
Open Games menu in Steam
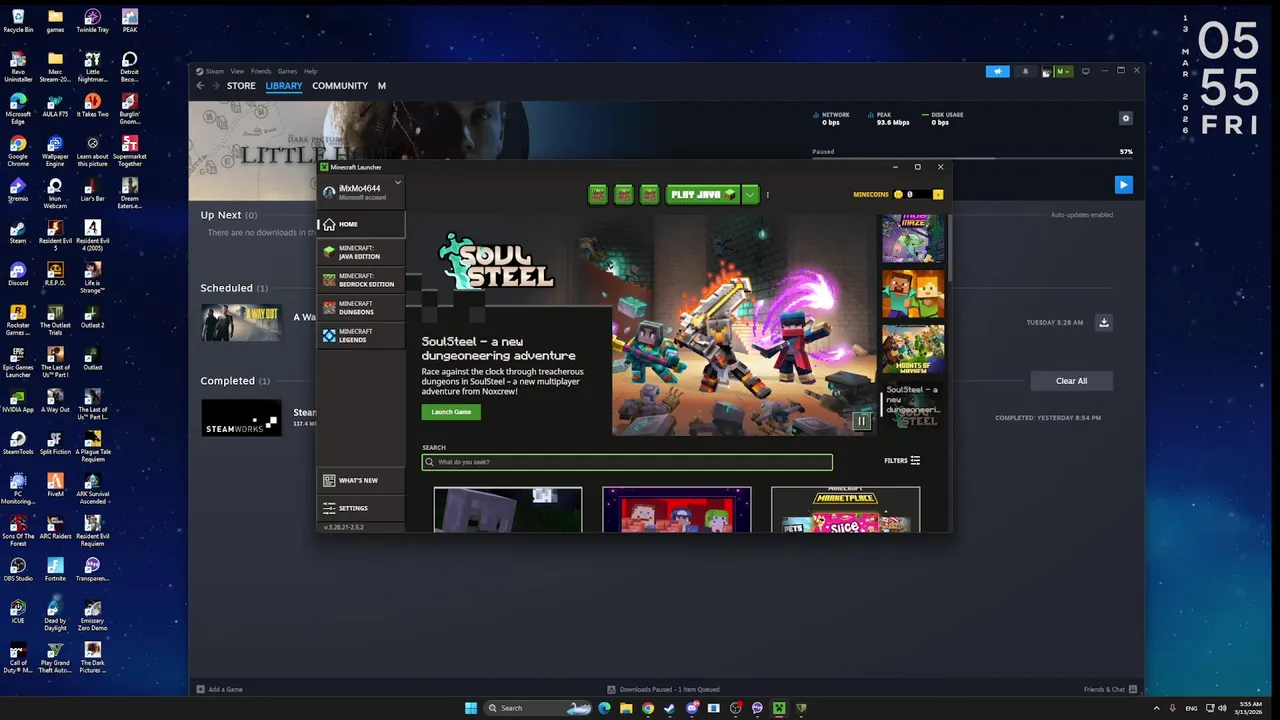point(287,71)
